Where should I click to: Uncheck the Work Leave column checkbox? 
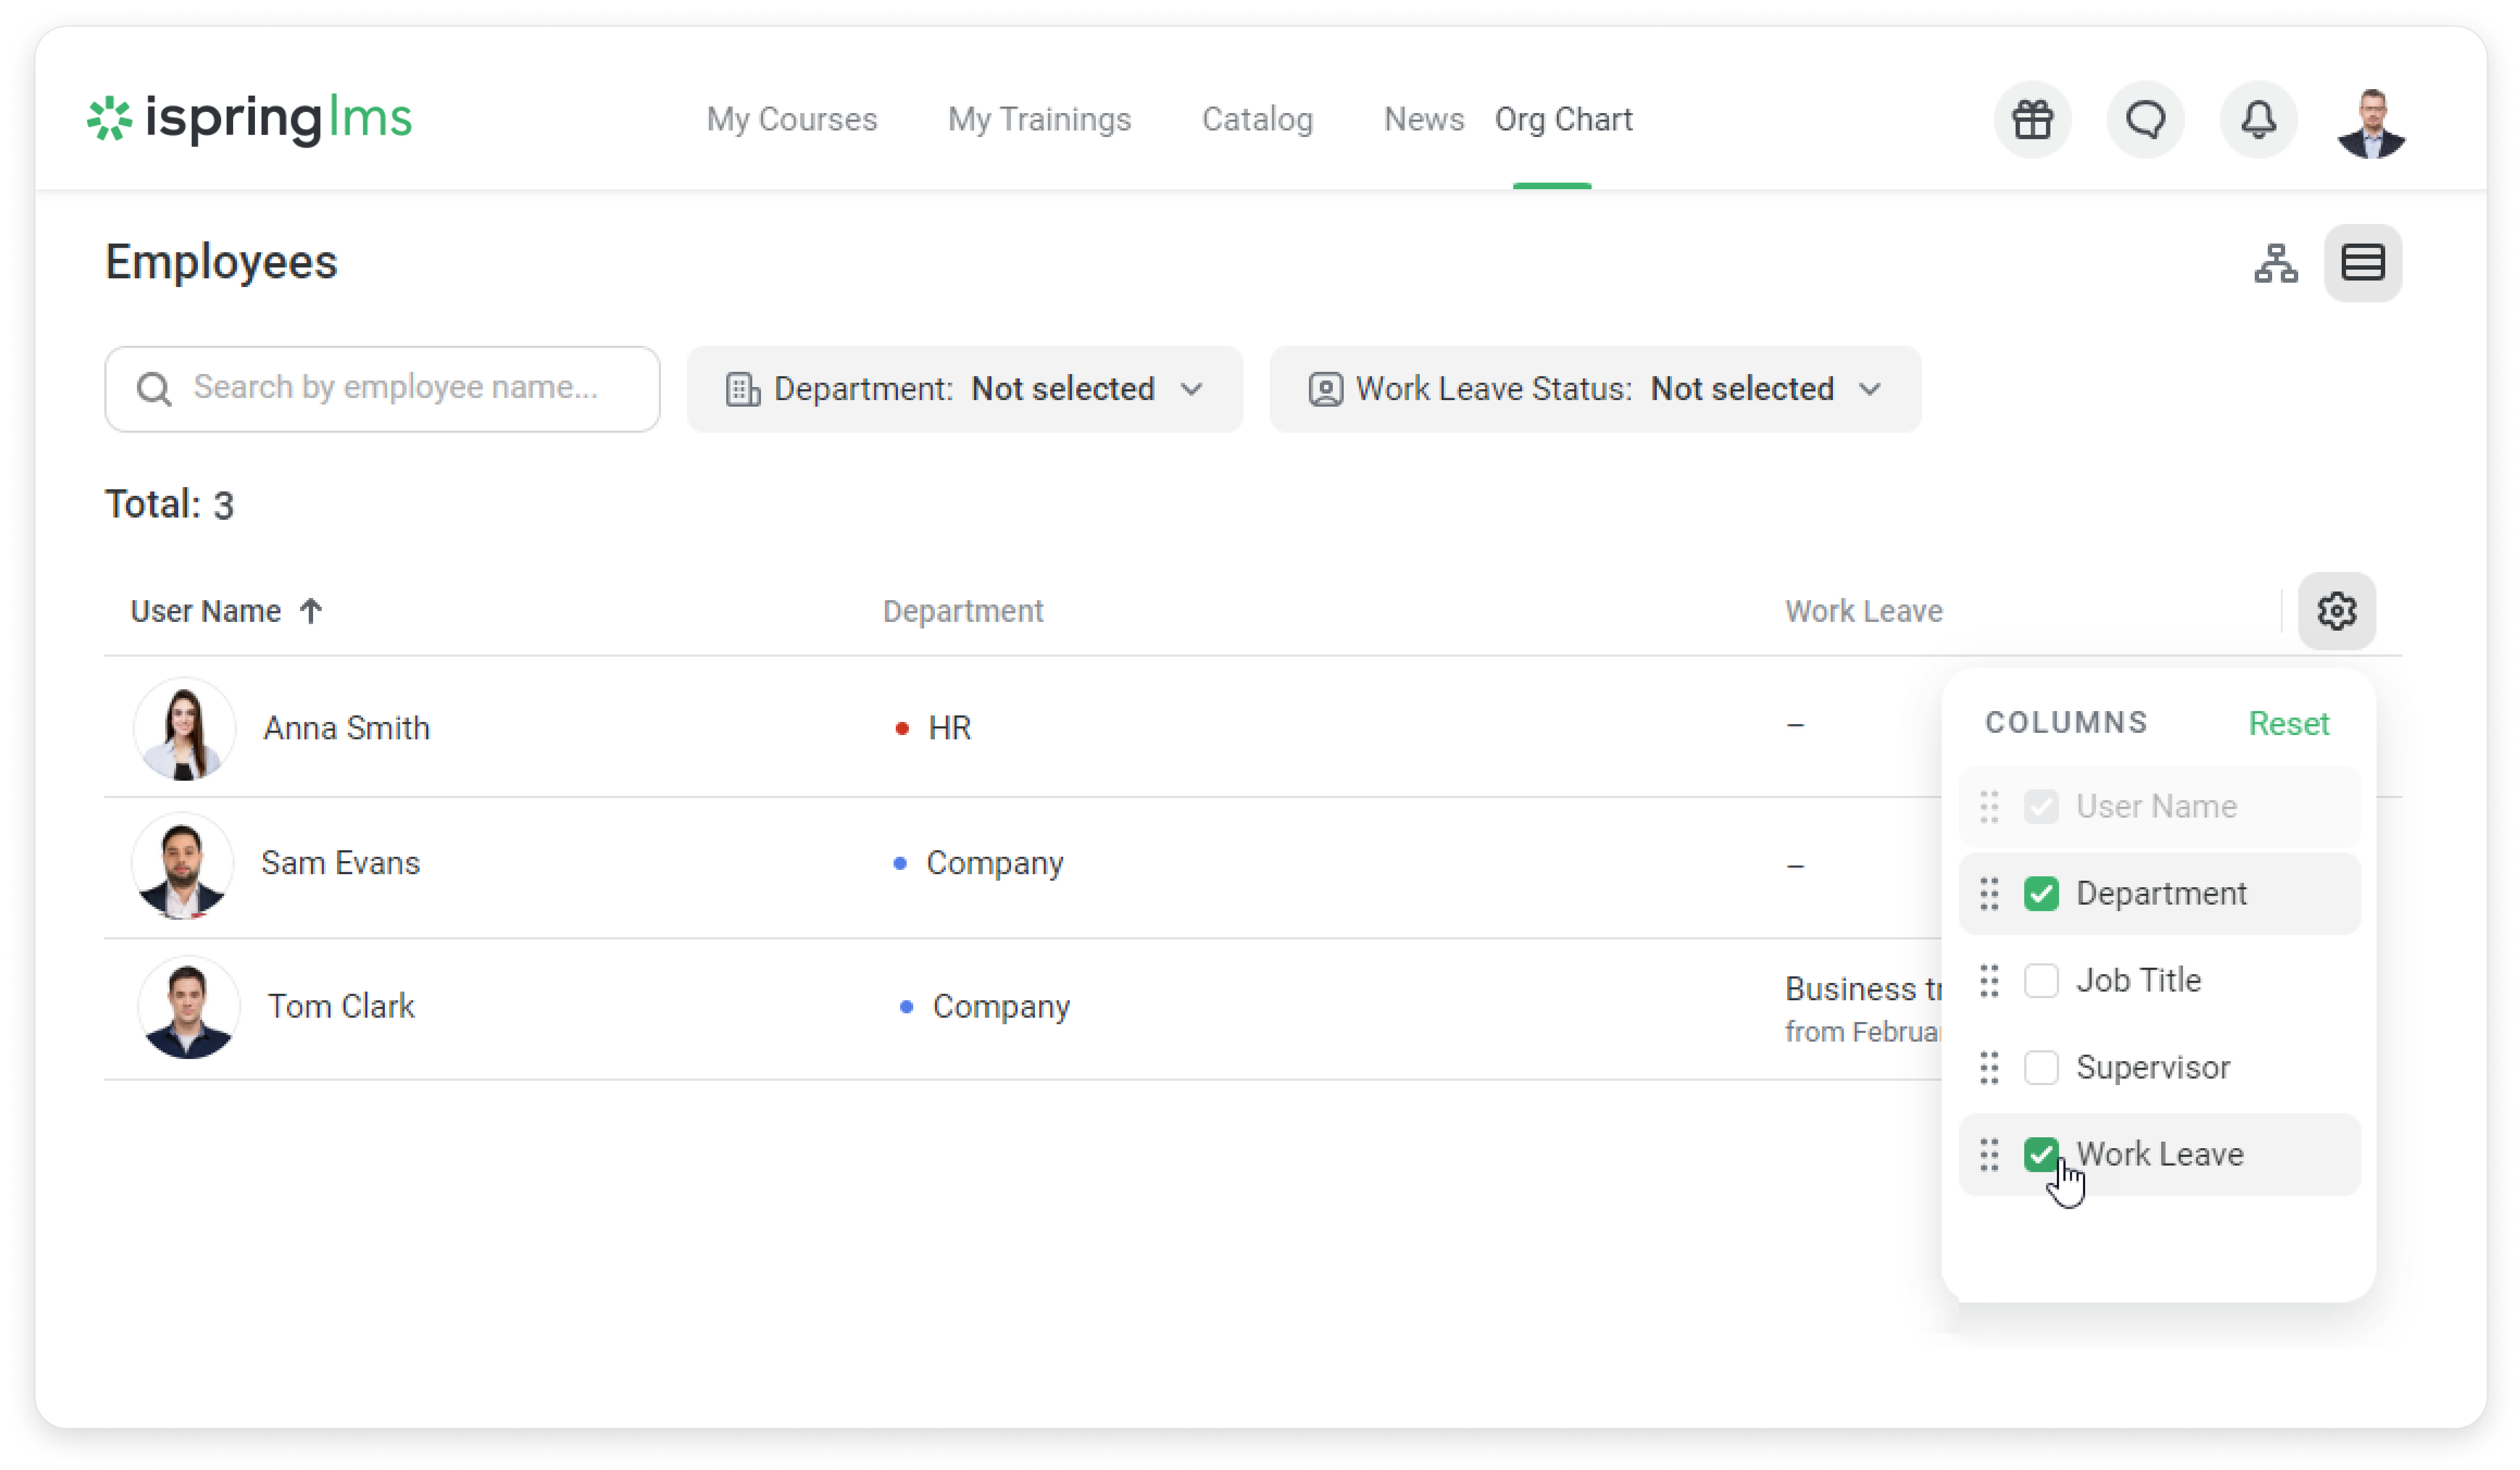[2041, 1155]
